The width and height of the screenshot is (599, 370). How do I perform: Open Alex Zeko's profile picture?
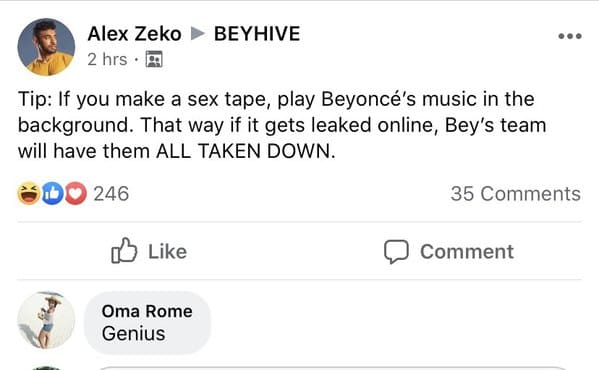[46, 47]
